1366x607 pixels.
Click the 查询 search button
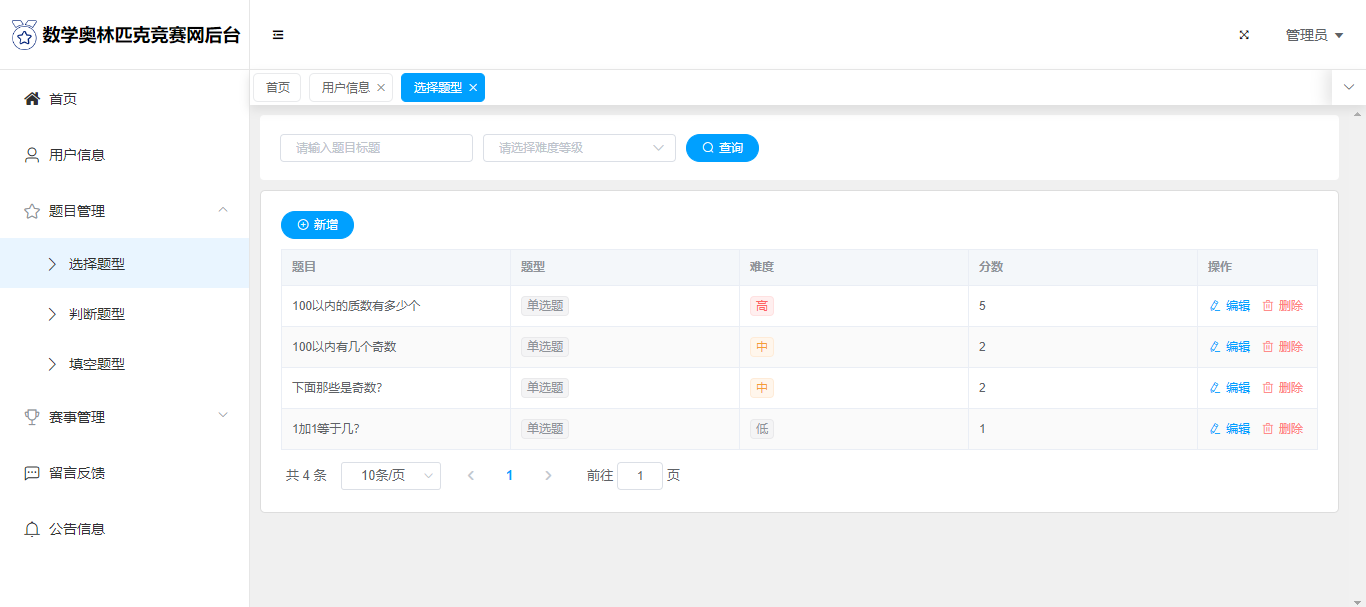click(x=722, y=148)
